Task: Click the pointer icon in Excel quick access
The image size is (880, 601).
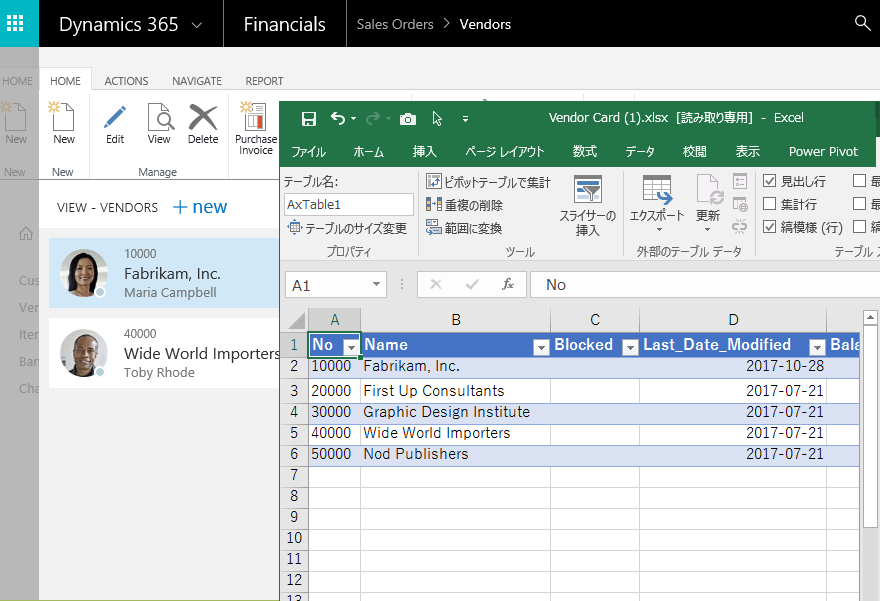Action: pyautogui.click(x=437, y=119)
